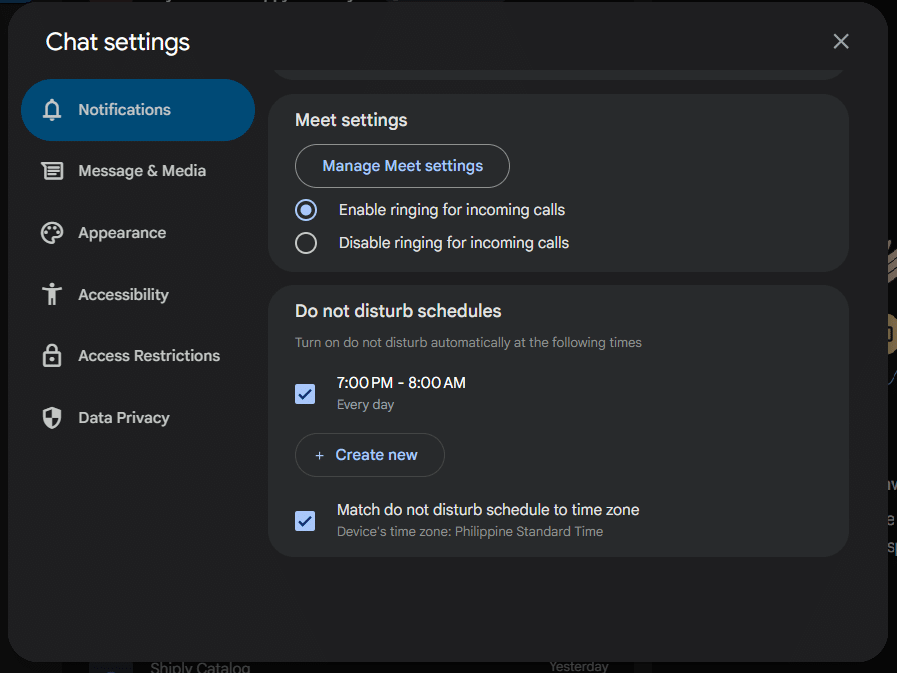The image size is (897, 673).
Task: Click the Access Restrictions lock icon
Action: click(x=52, y=355)
